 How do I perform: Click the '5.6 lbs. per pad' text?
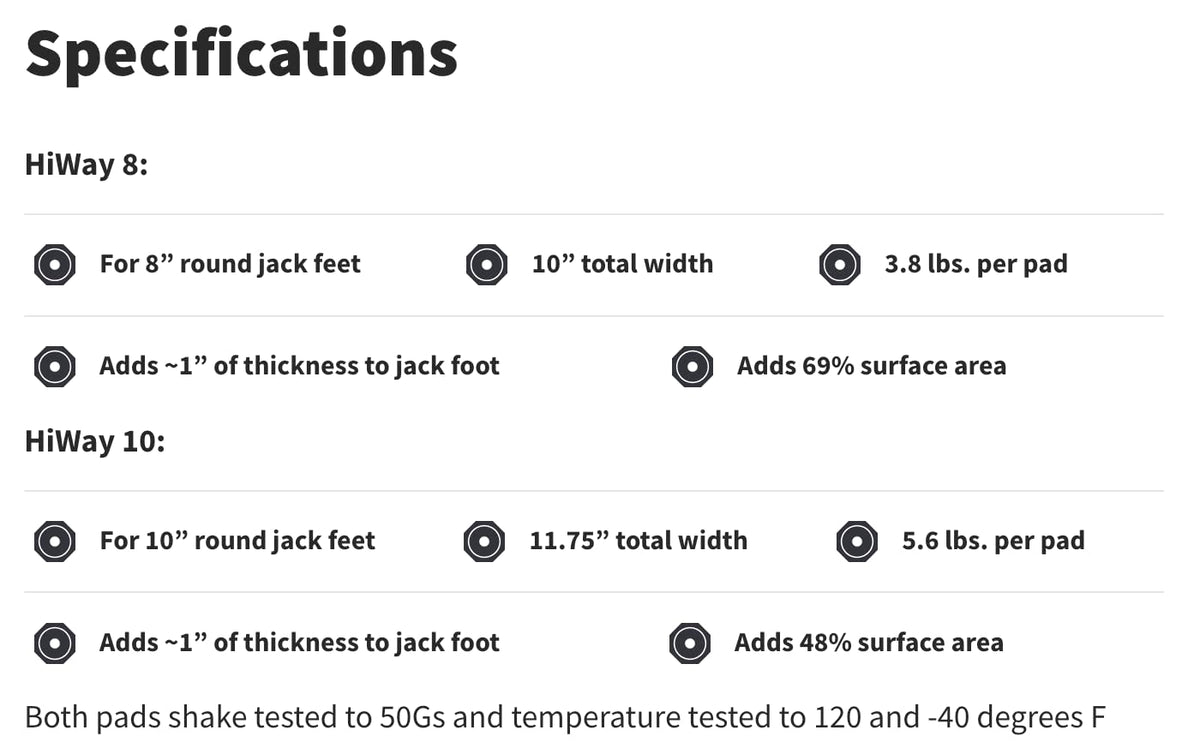tap(992, 541)
